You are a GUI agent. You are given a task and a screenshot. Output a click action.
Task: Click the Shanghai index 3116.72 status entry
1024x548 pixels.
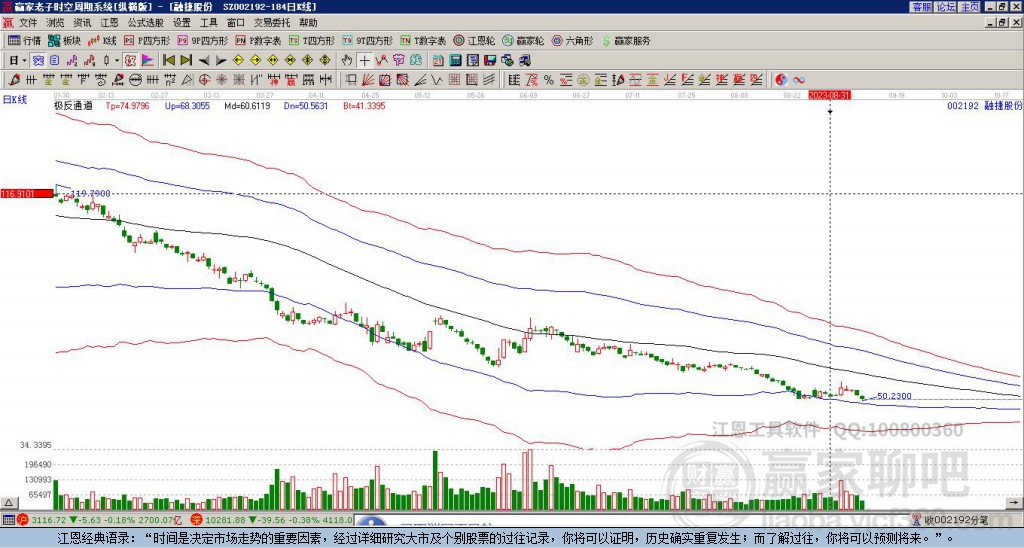[x=100, y=520]
